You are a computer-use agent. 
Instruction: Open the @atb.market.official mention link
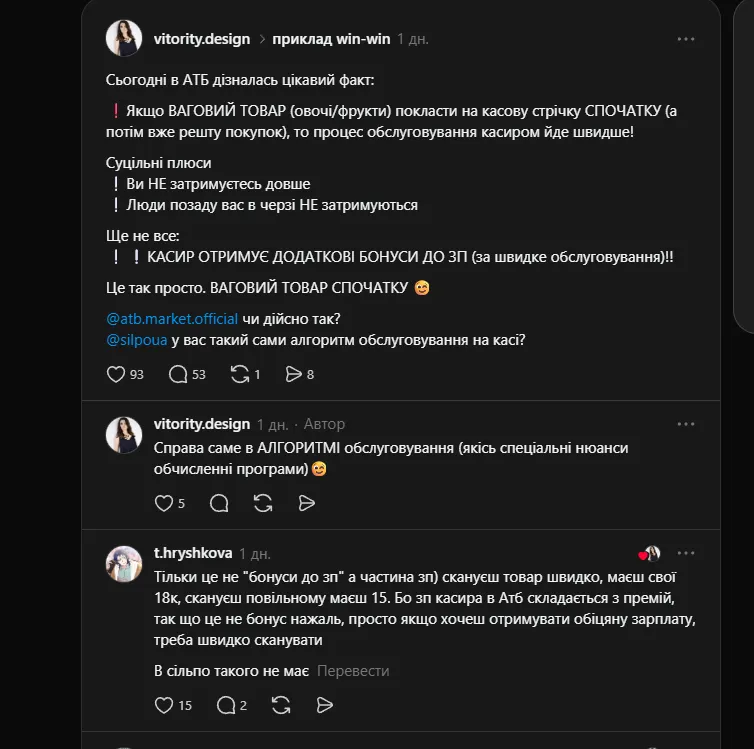pyautogui.click(x=171, y=319)
